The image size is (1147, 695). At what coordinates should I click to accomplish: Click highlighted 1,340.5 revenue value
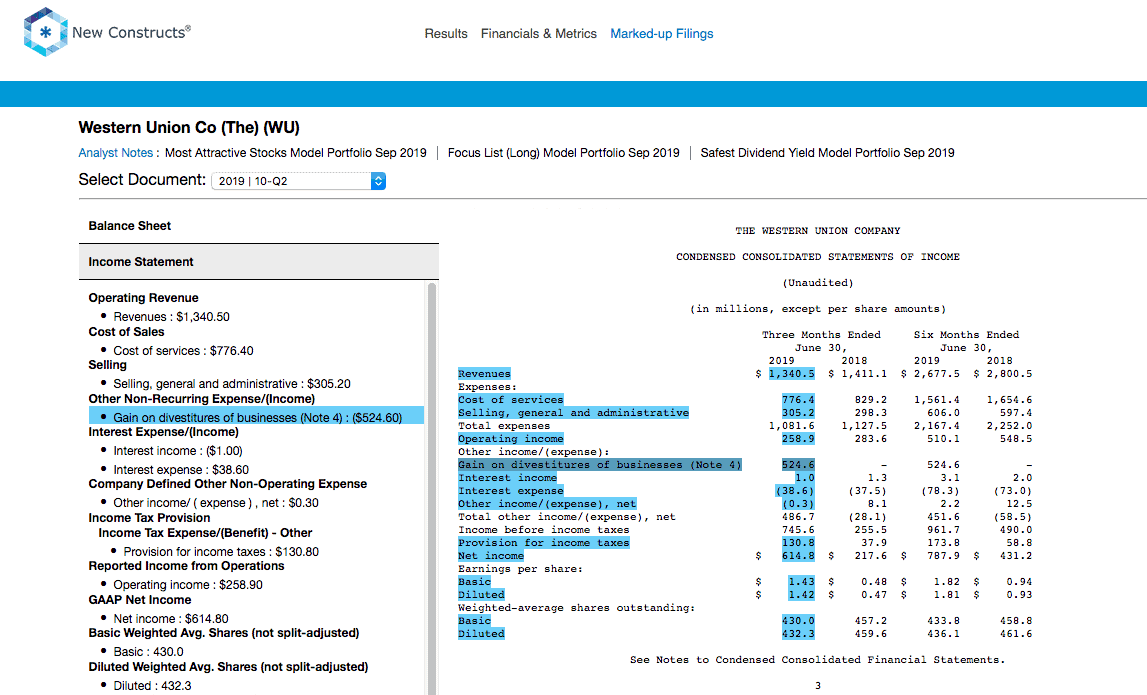coord(791,374)
